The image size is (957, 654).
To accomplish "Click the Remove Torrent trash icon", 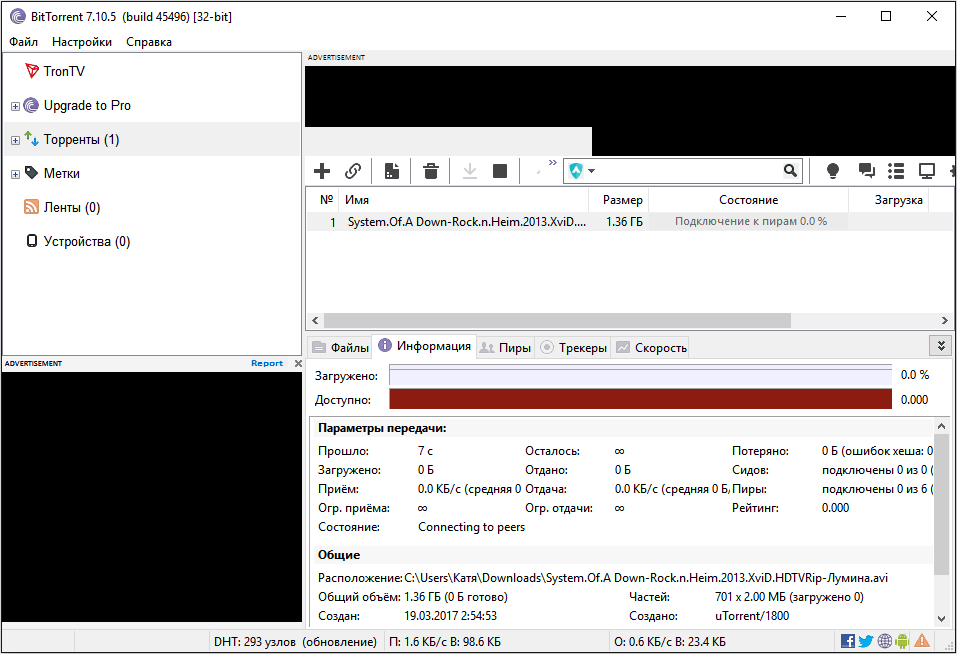I will pyautogui.click(x=431, y=171).
